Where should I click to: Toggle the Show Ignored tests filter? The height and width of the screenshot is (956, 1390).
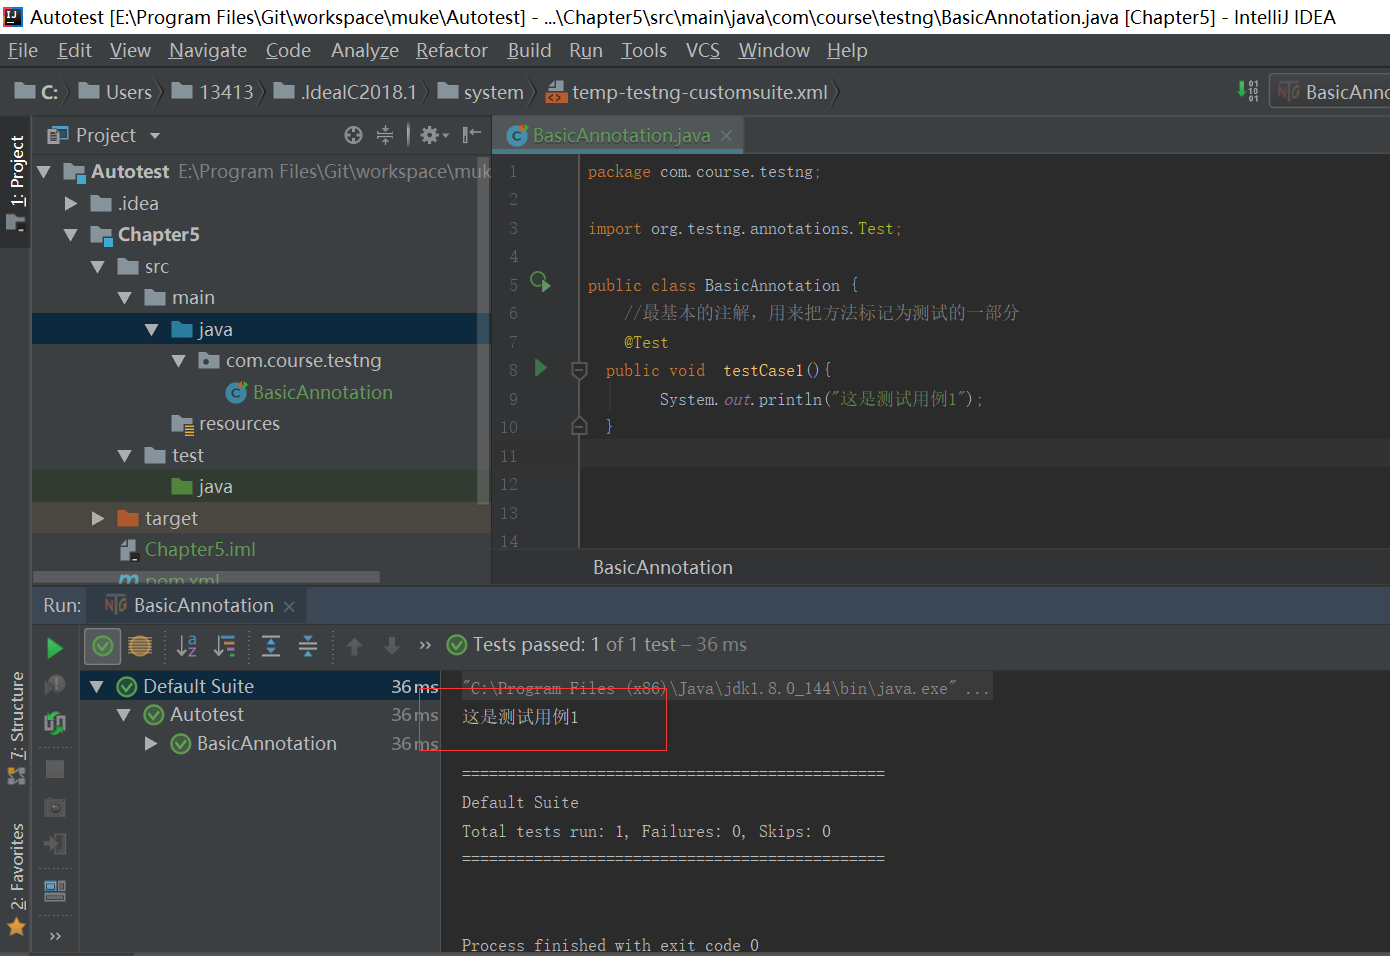[x=140, y=646]
